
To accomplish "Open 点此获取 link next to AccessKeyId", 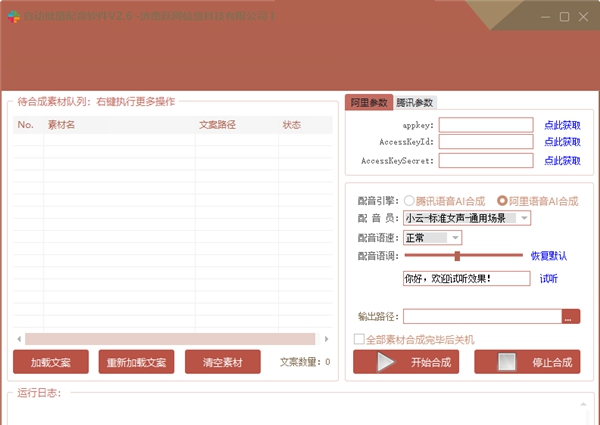I will [562, 142].
